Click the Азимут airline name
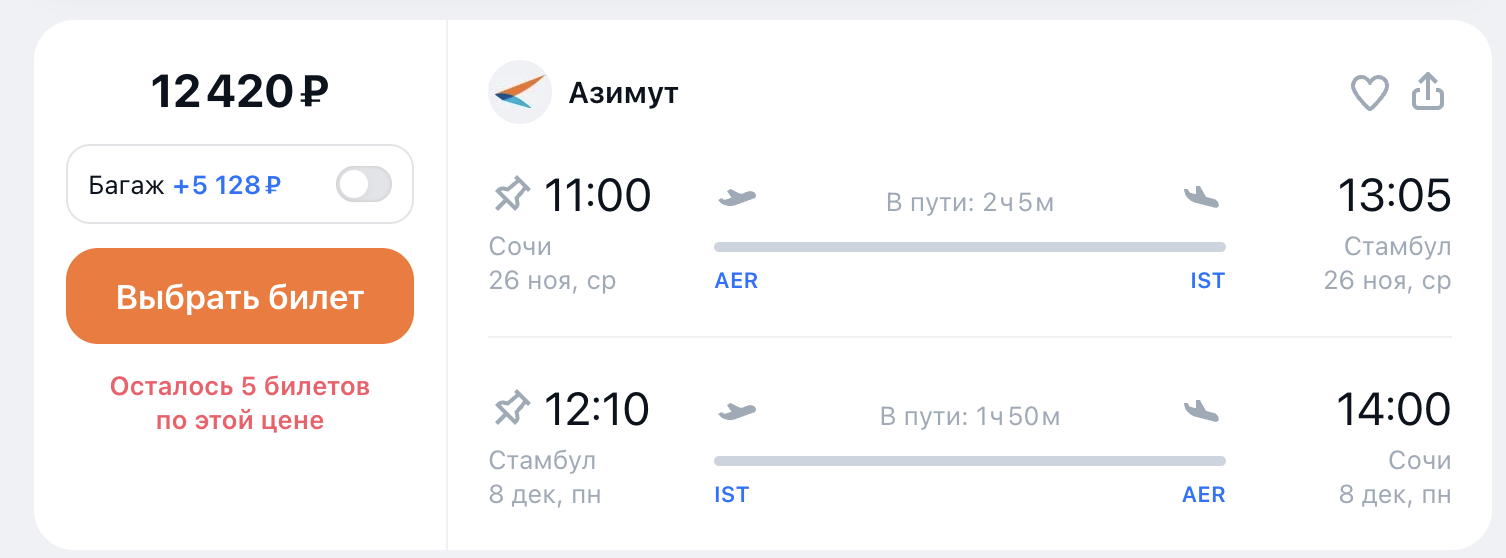1506x558 pixels. click(x=624, y=93)
